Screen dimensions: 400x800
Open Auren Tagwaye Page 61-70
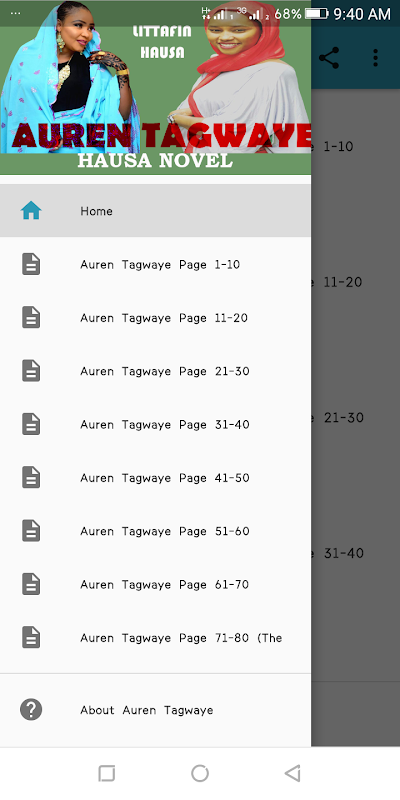155,584
